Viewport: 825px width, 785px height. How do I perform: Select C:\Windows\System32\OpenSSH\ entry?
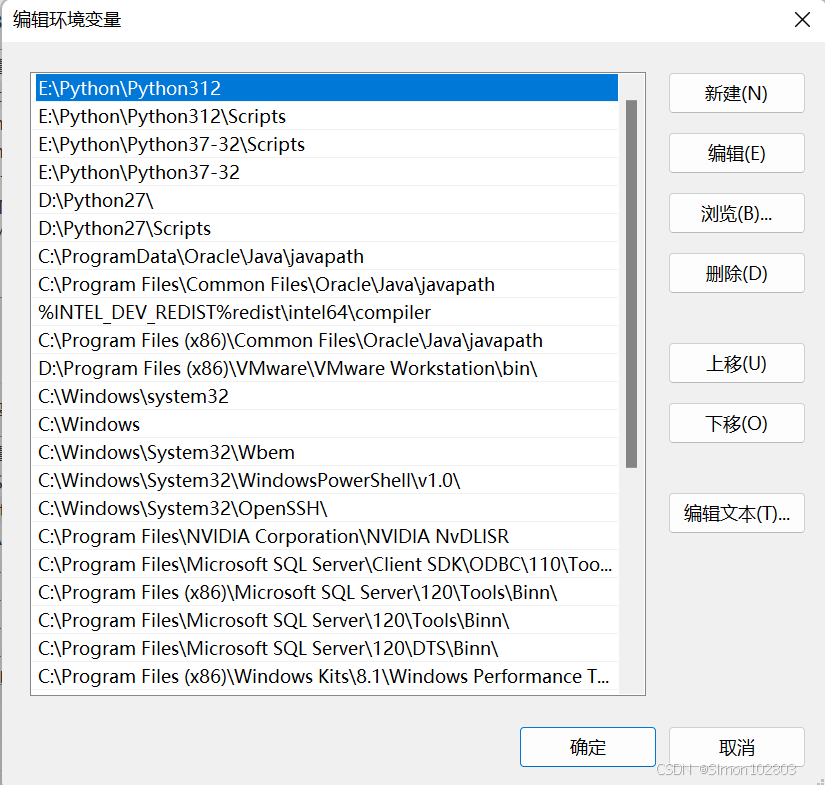(x=327, y=508)
